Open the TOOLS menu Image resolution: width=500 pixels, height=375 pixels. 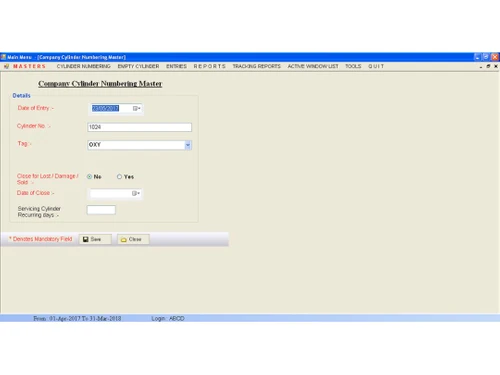353,66
